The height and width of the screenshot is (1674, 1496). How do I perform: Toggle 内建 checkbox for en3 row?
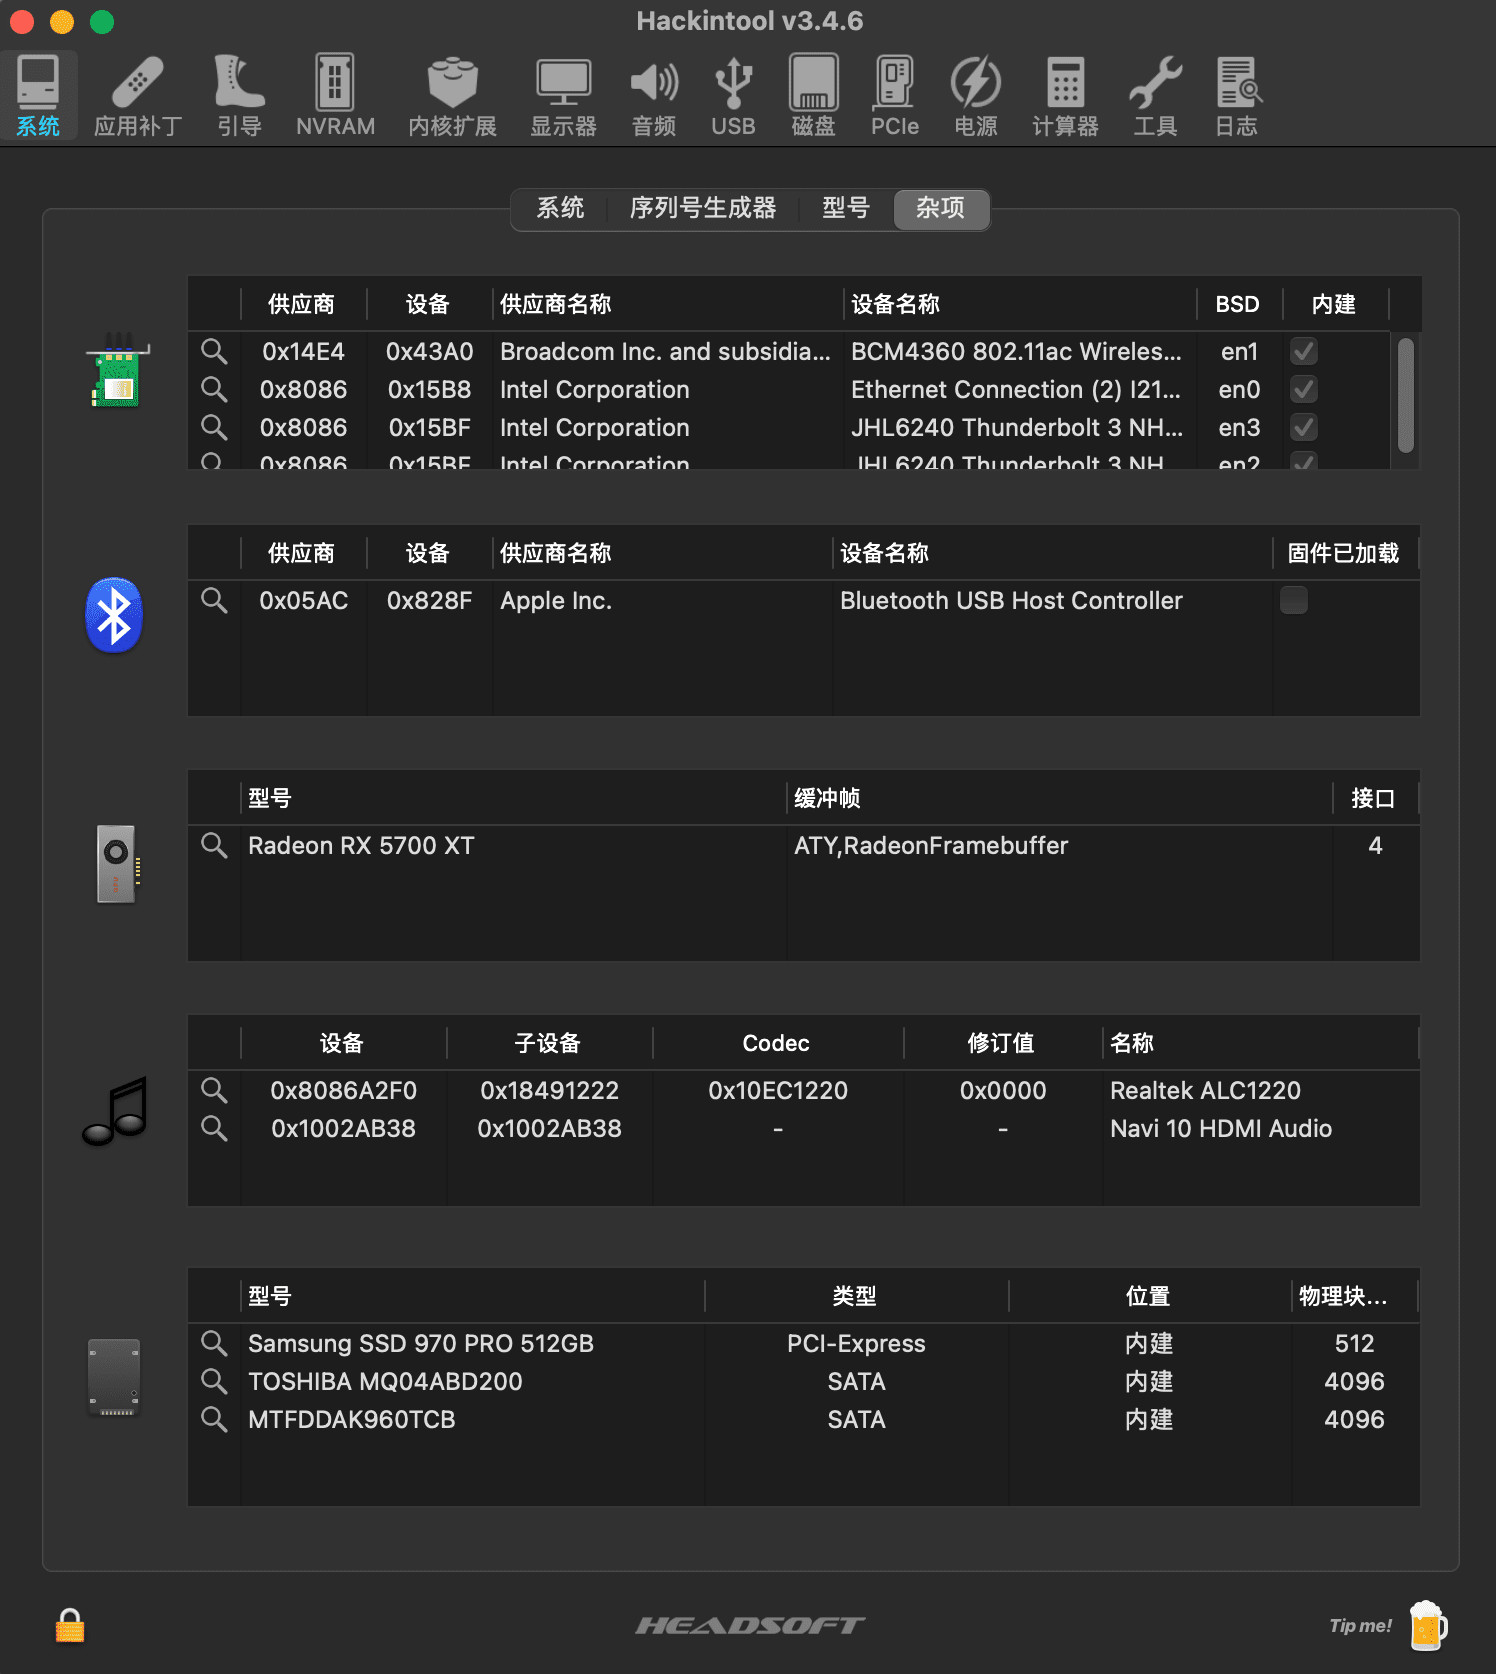pyautogui.click(x=1304, y=427)
